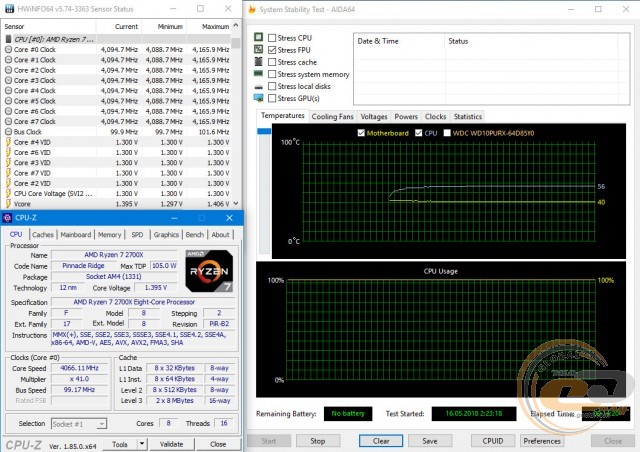This screenshot has height=452, width=640.
Task: Open CPUID from AIDA64
Action: point(493,441)
